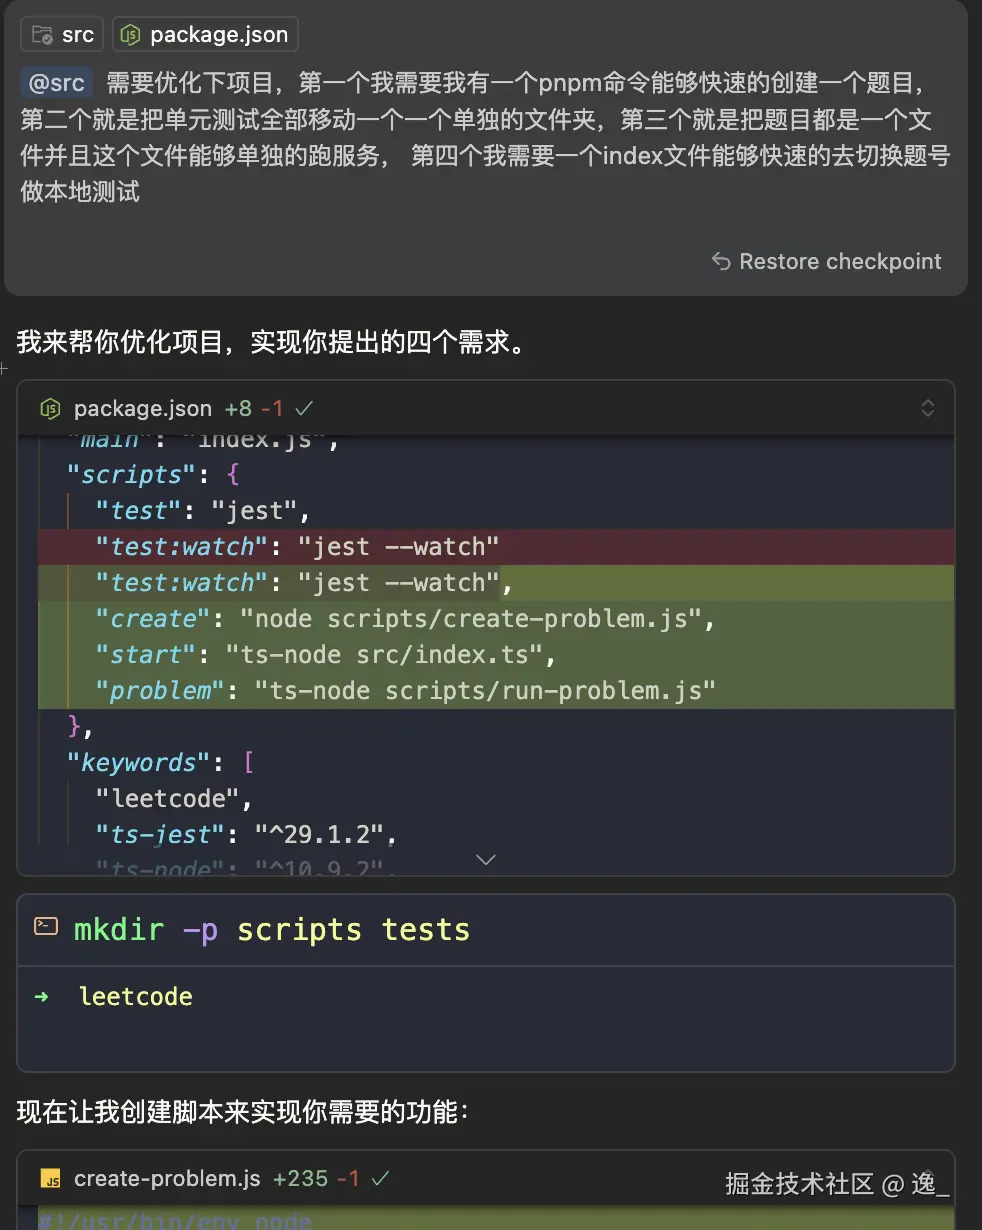
Task: Click the leetcode terminal output line
Action: pos(135,997)
